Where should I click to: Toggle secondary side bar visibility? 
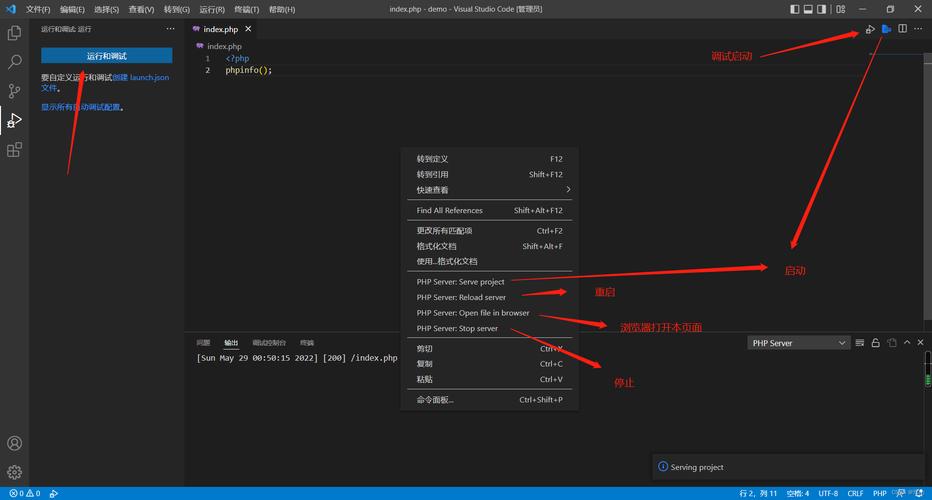[821, 9]
